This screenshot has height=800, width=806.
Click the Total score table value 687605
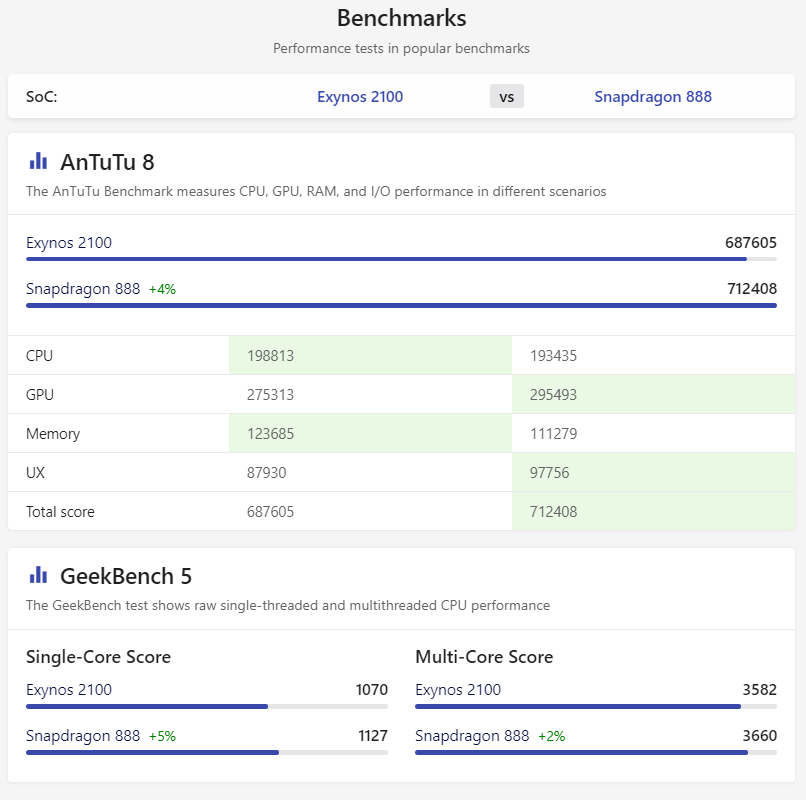[270, 512]
